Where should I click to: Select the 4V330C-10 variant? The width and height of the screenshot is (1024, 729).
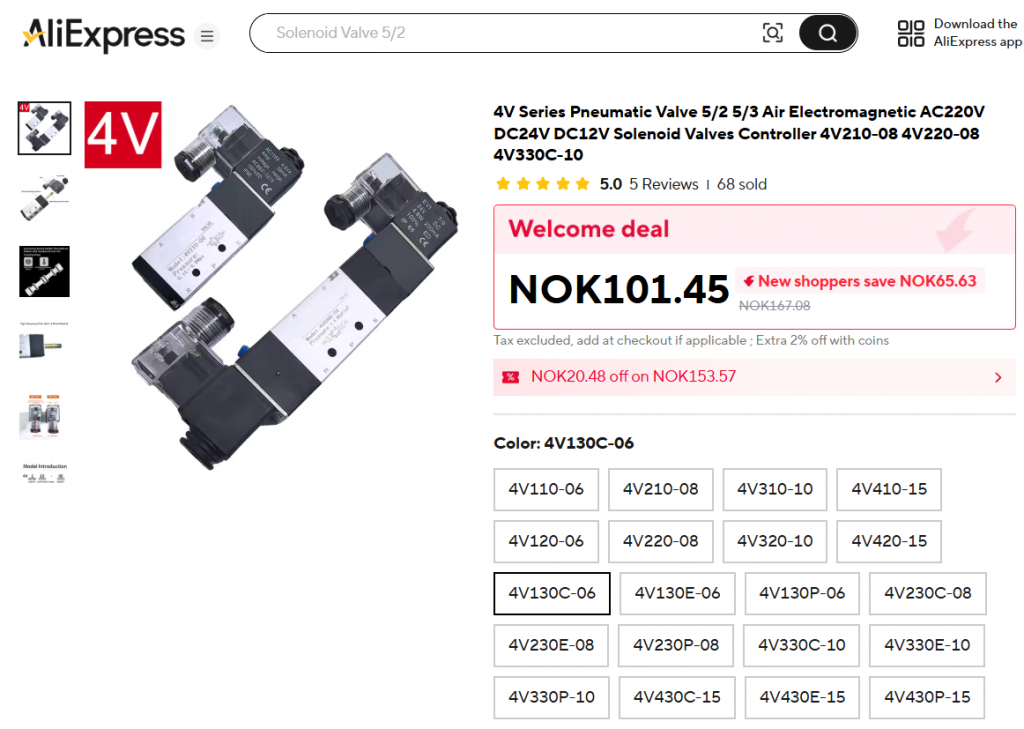(801, 645)
